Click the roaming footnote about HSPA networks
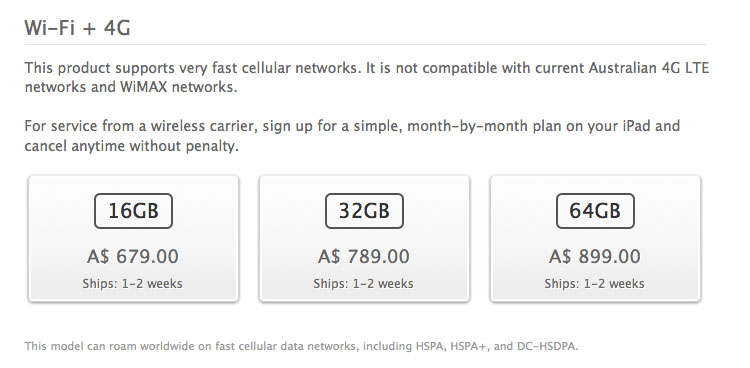750x368 pixels. [x=301, y=346]
